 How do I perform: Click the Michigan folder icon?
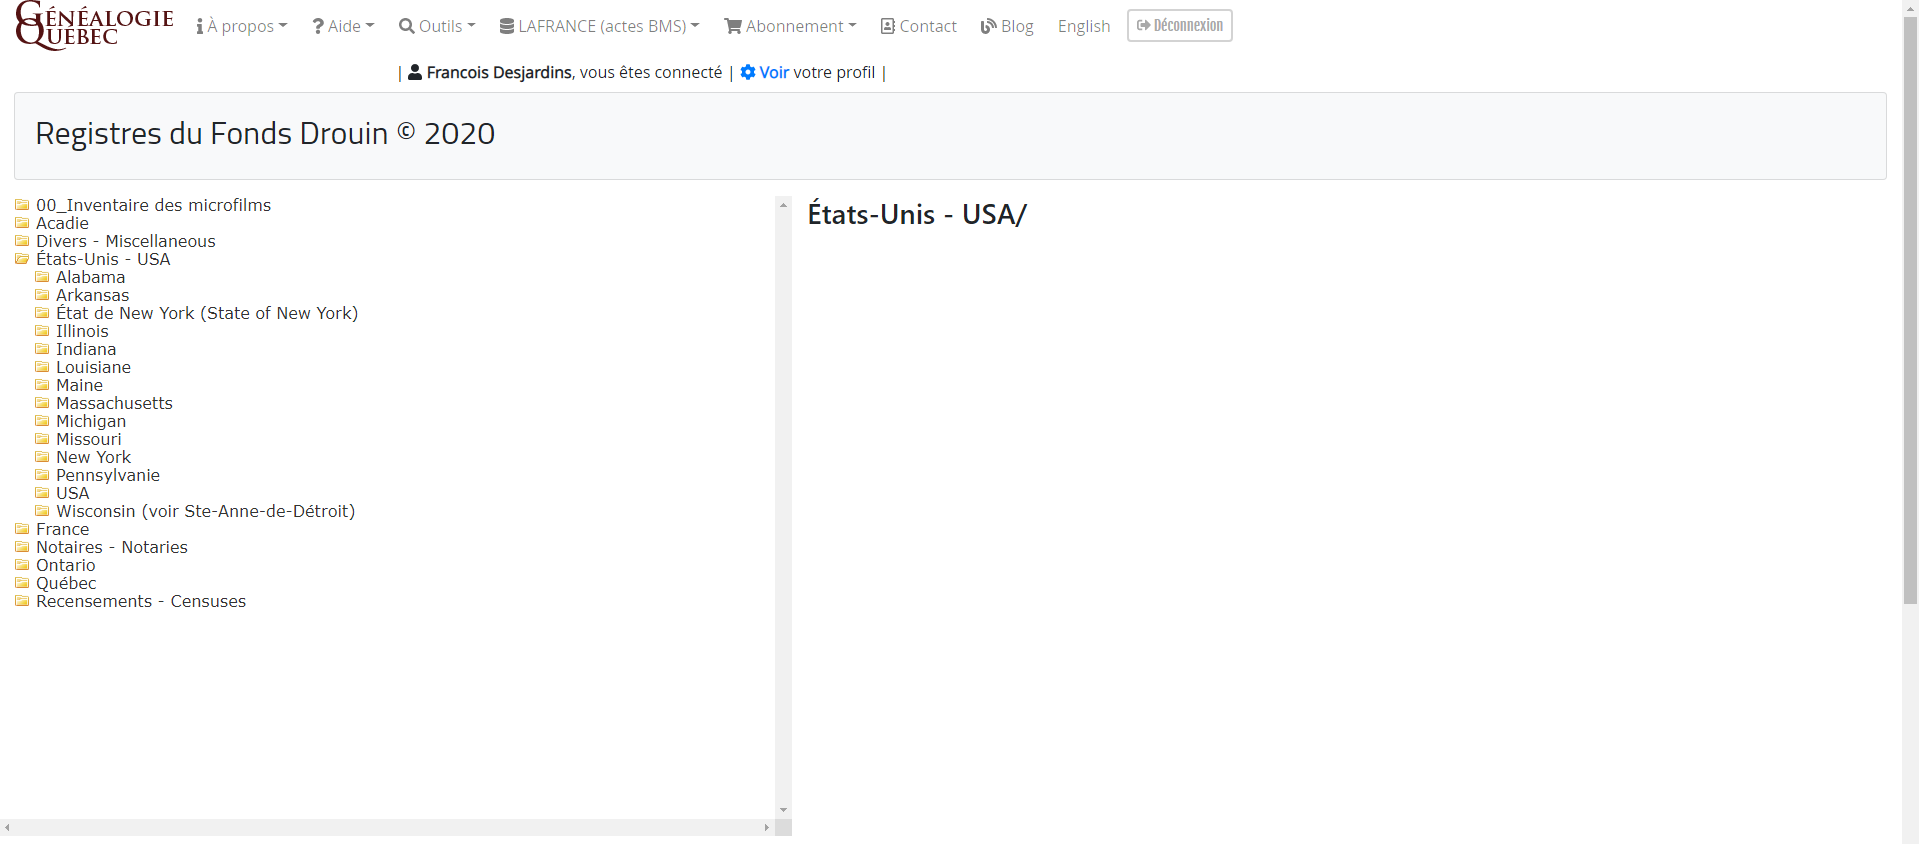point(42,421)
